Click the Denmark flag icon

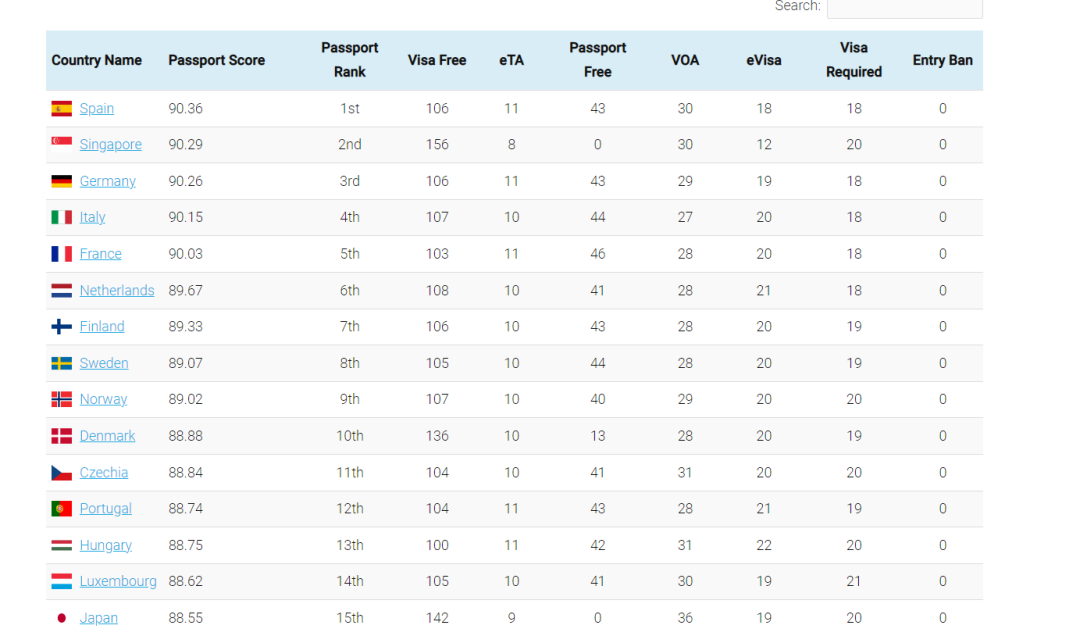[61, 436]
